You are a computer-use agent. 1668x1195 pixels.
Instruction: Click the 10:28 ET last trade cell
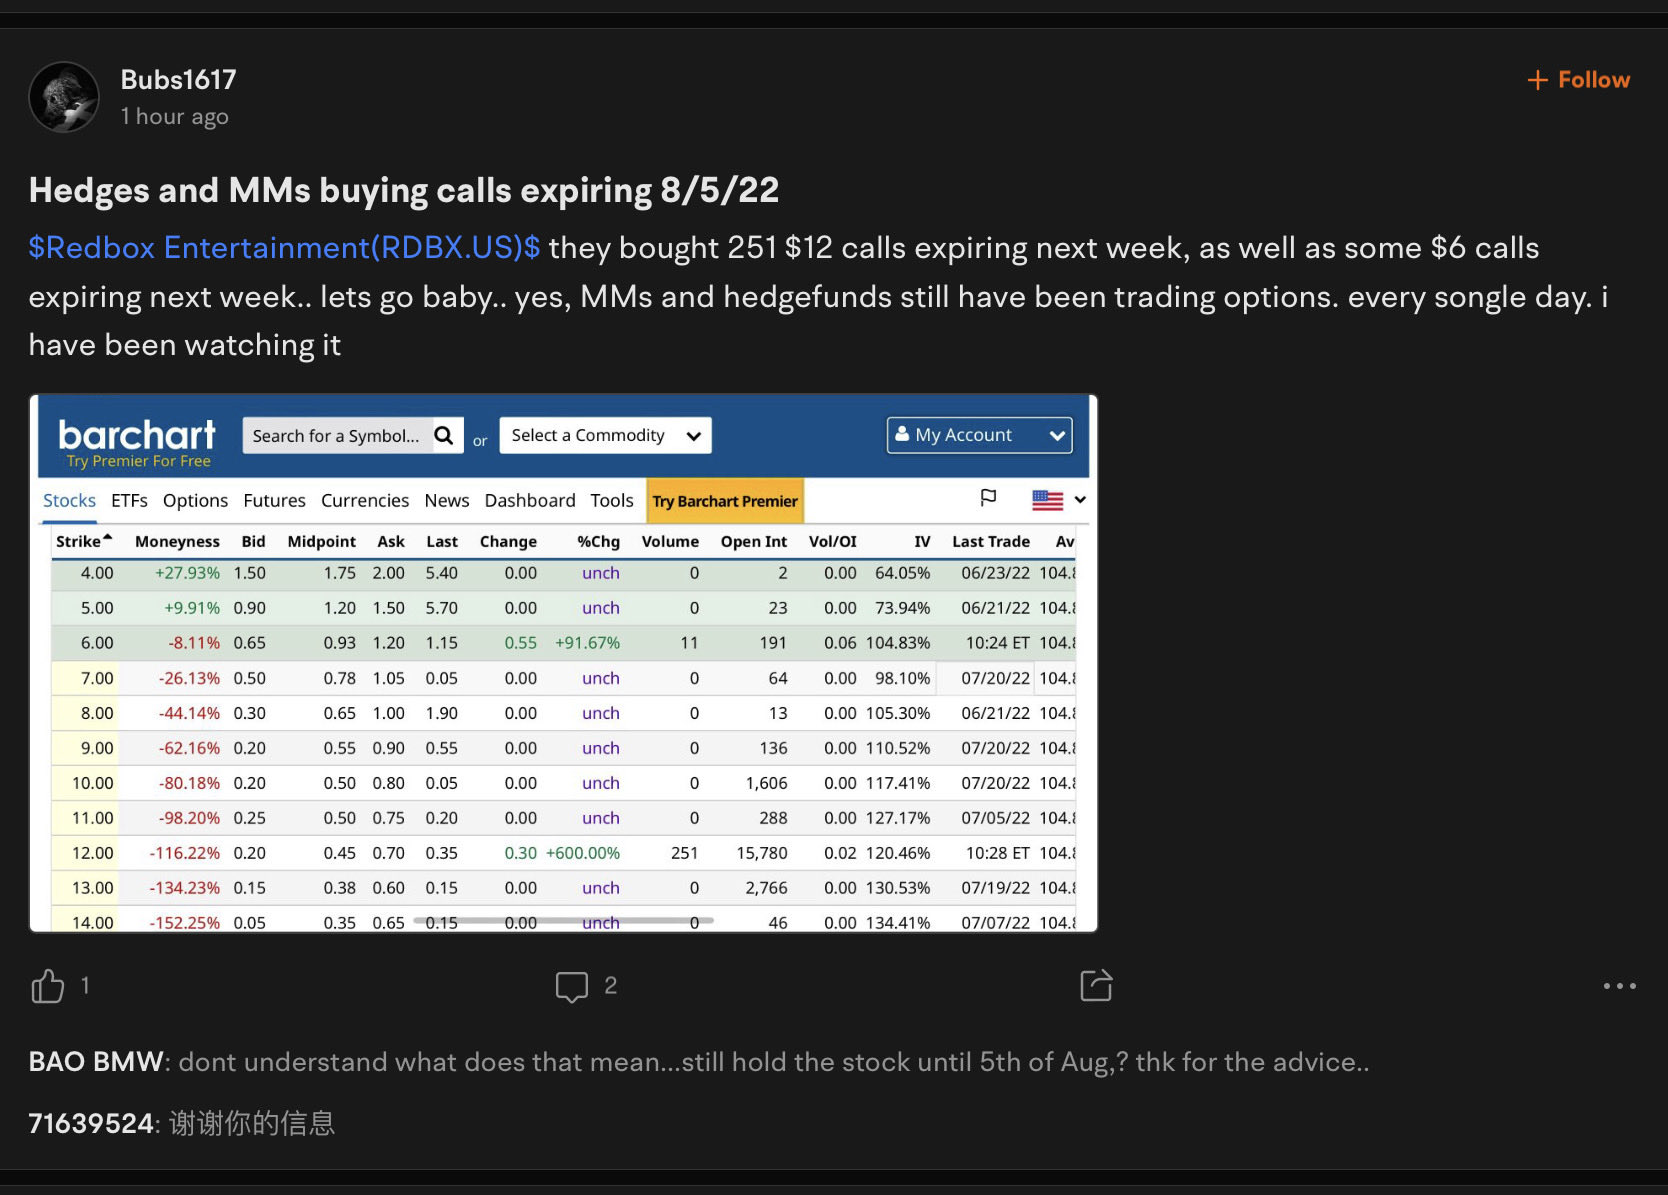[998, 853]
